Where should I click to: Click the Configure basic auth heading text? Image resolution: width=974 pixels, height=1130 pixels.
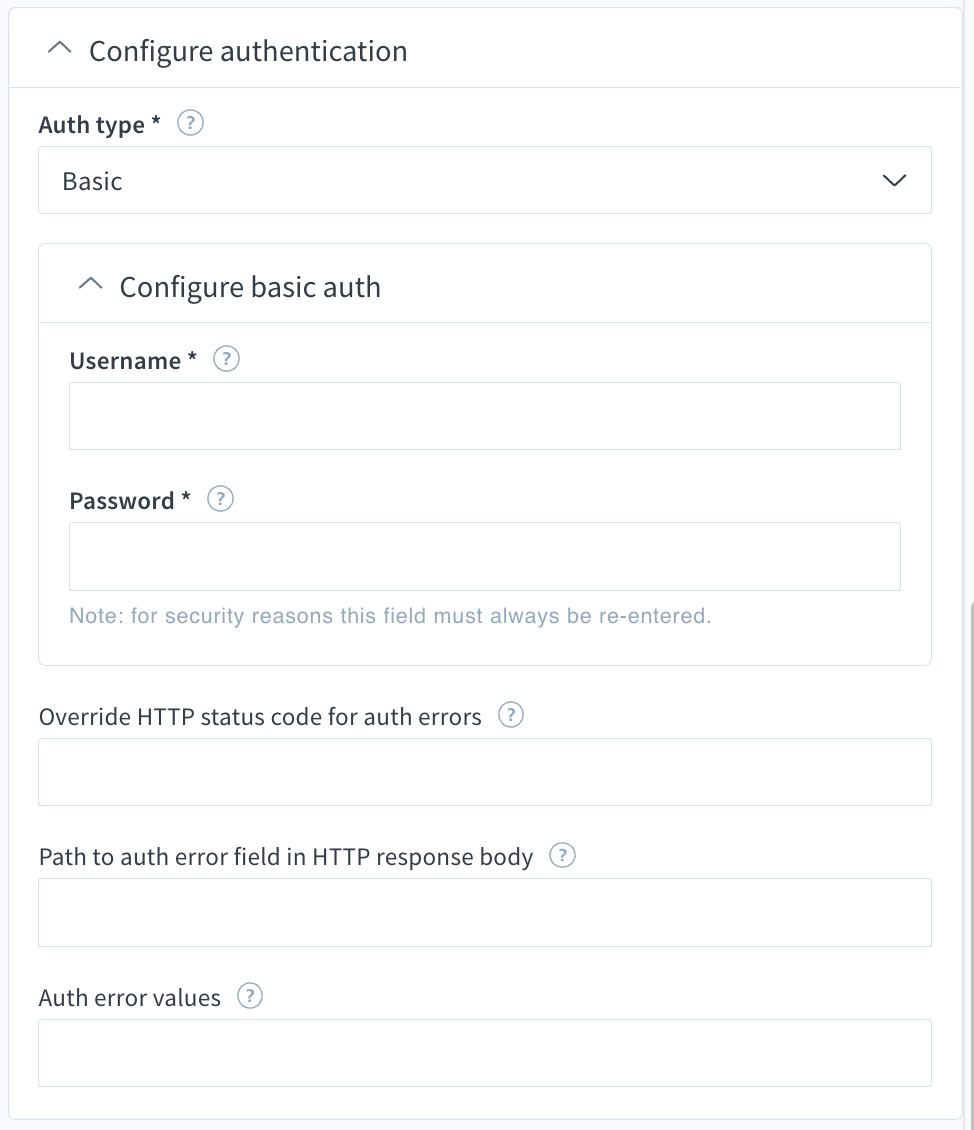pyautogui.click(x=250, y=287)
